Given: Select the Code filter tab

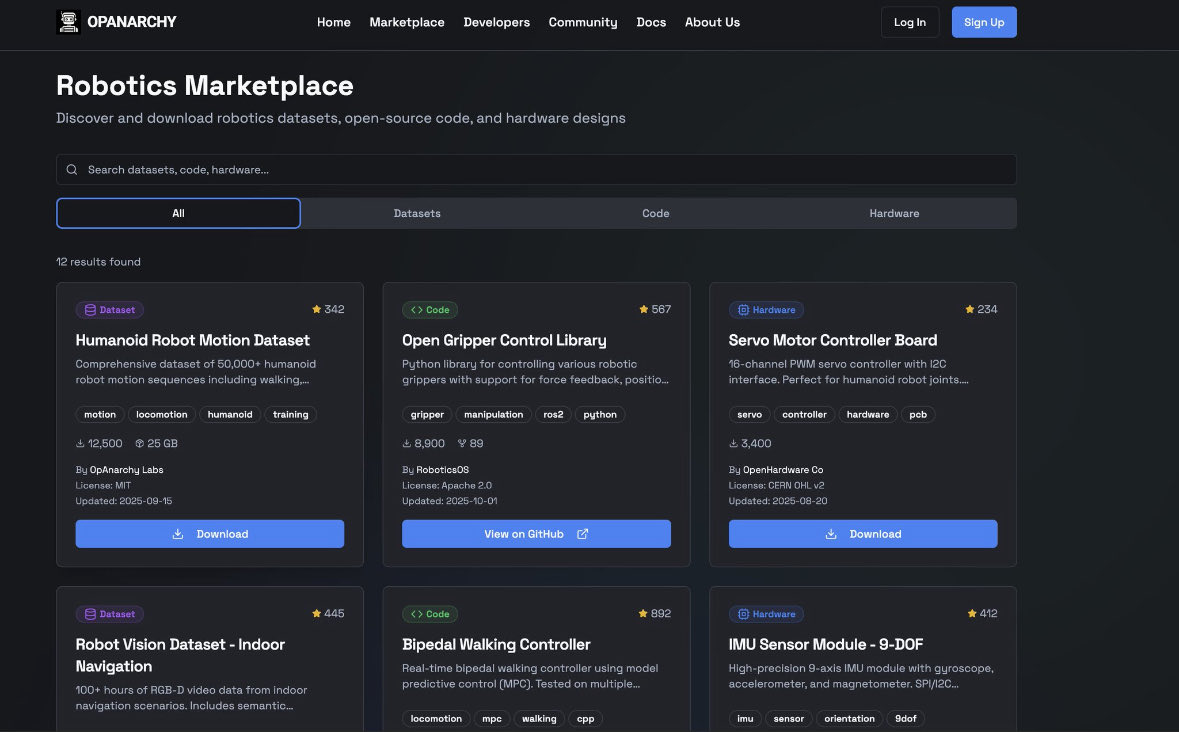Looking at the screenshot, I should pos(656,213).
